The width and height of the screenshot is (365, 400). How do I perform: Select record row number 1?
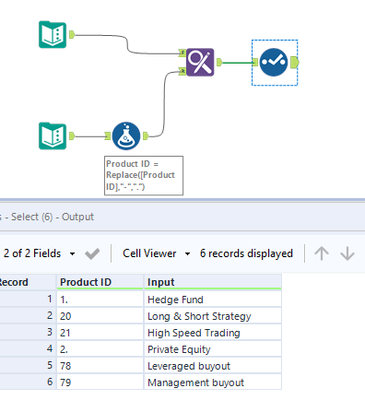pyautogui.click(x=28, y=299)
